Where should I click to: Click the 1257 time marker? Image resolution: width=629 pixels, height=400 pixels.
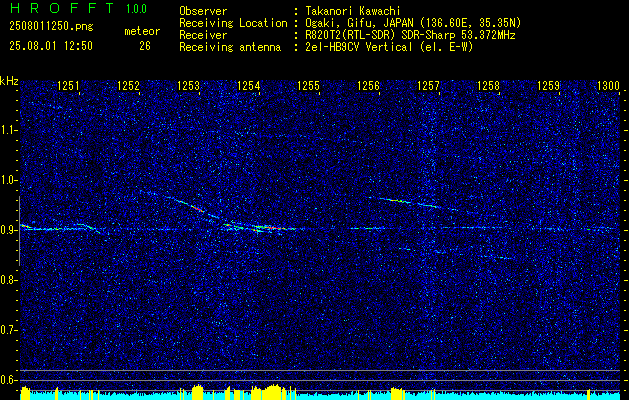point(428,85)
